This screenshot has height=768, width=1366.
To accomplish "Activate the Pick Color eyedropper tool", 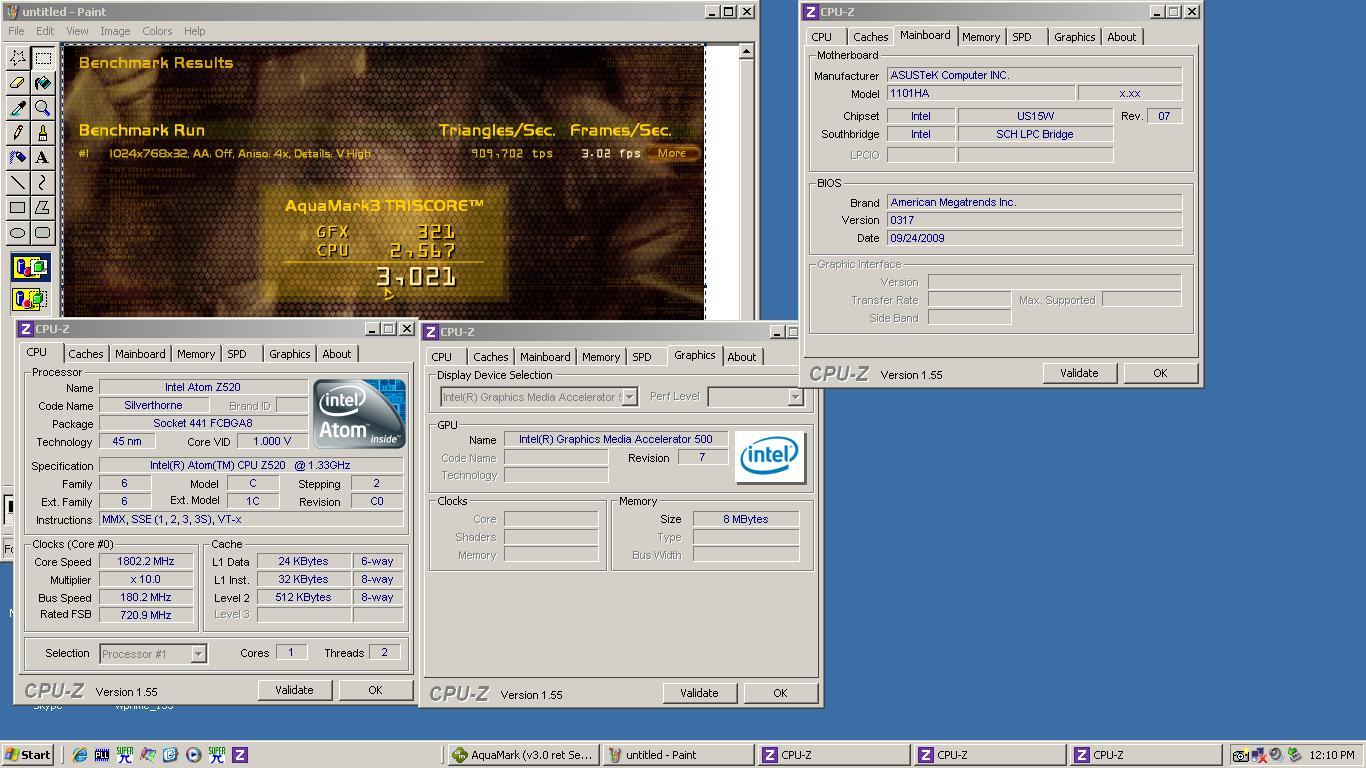I will pos(17,108).
